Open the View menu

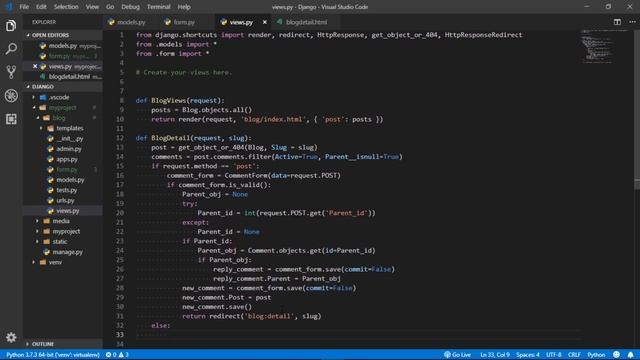(92, 7)
